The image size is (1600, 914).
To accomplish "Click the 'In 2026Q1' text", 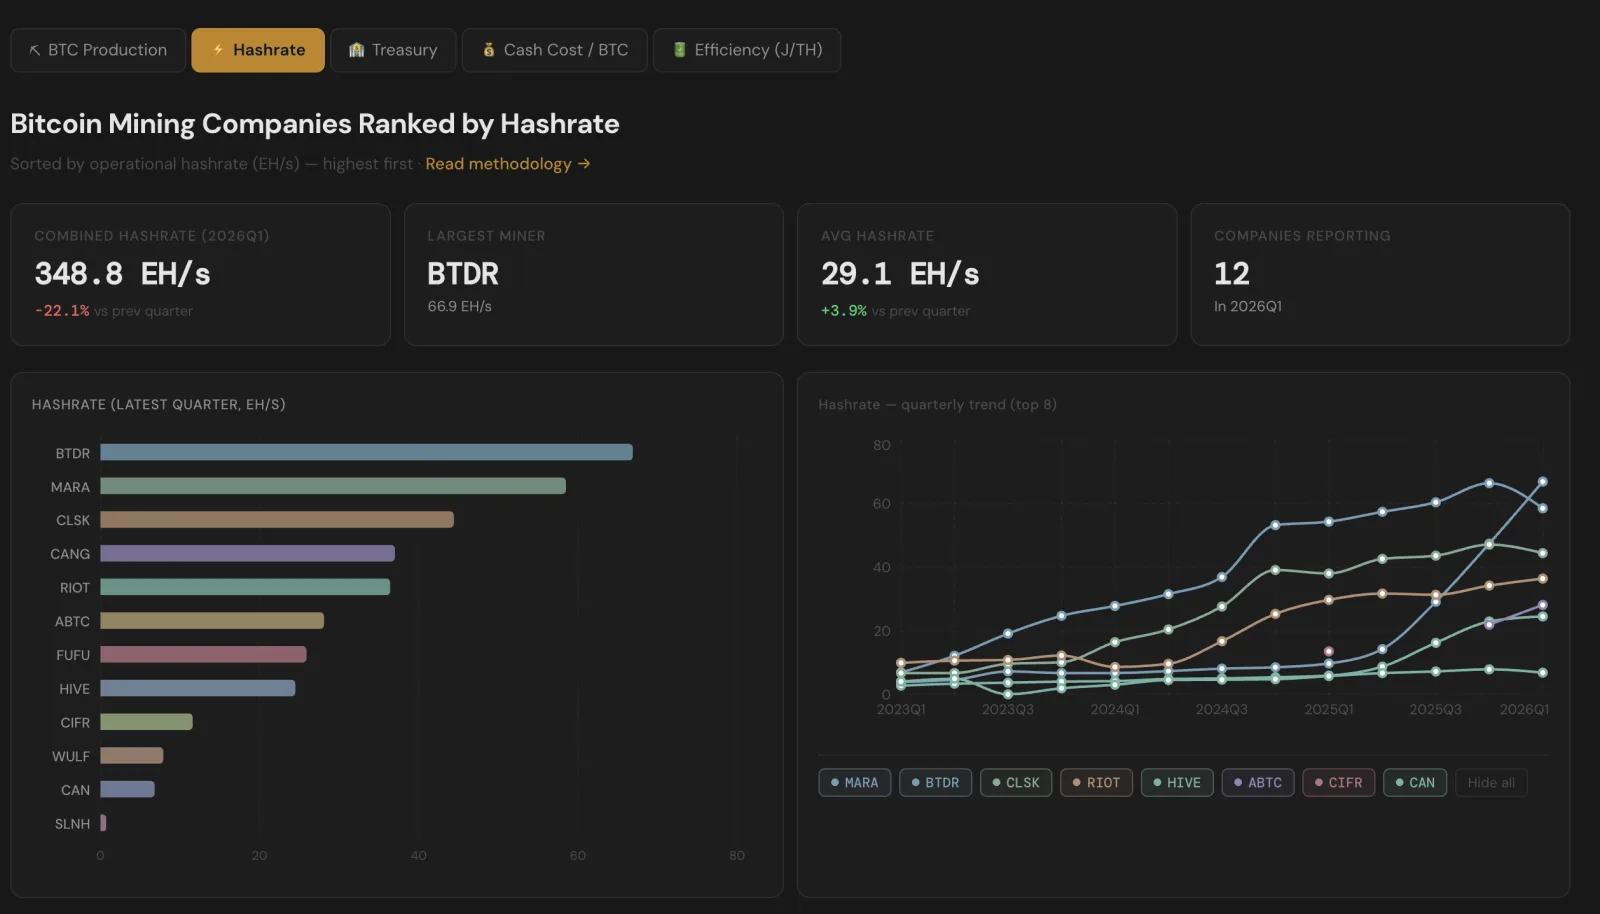I will (1248, 307).
